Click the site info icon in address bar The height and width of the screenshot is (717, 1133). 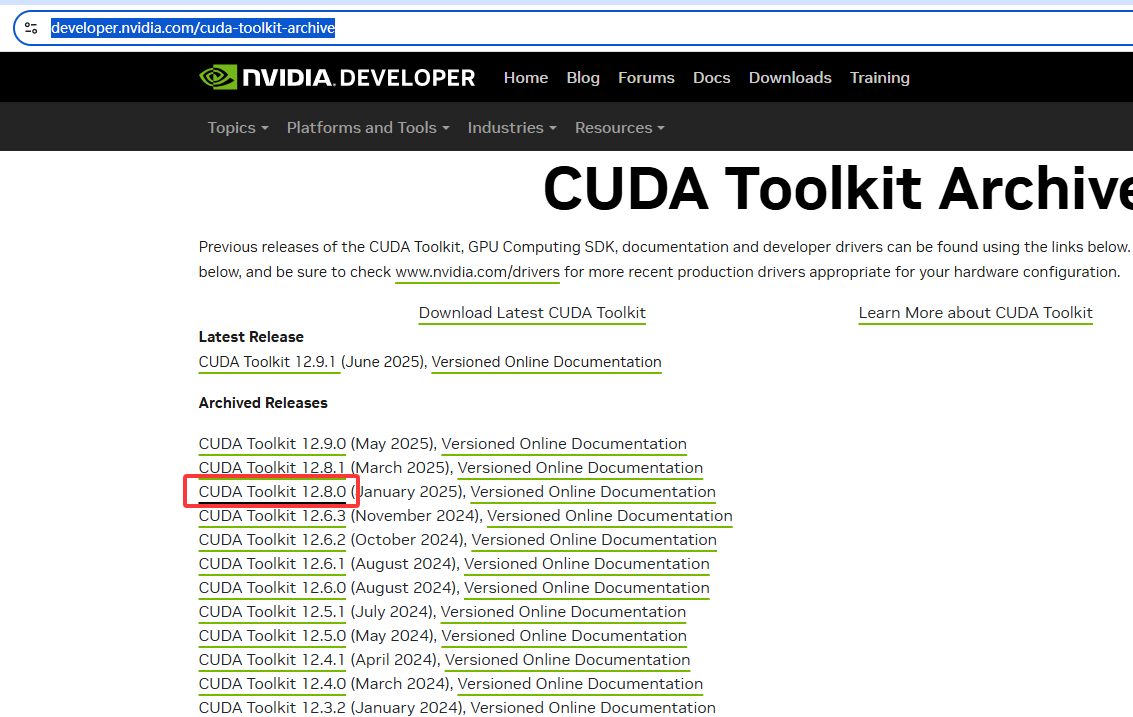point(31,28)
